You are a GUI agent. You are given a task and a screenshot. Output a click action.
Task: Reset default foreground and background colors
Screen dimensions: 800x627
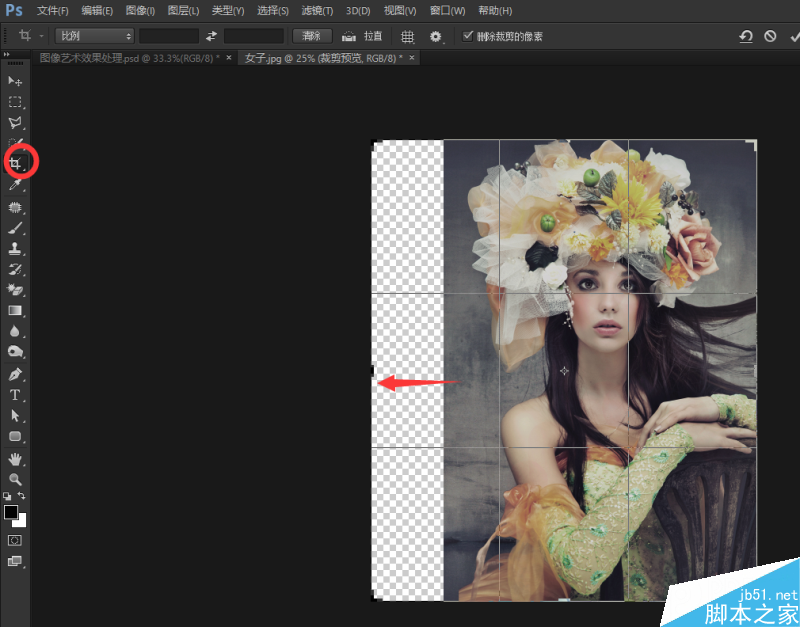[7, 496]
